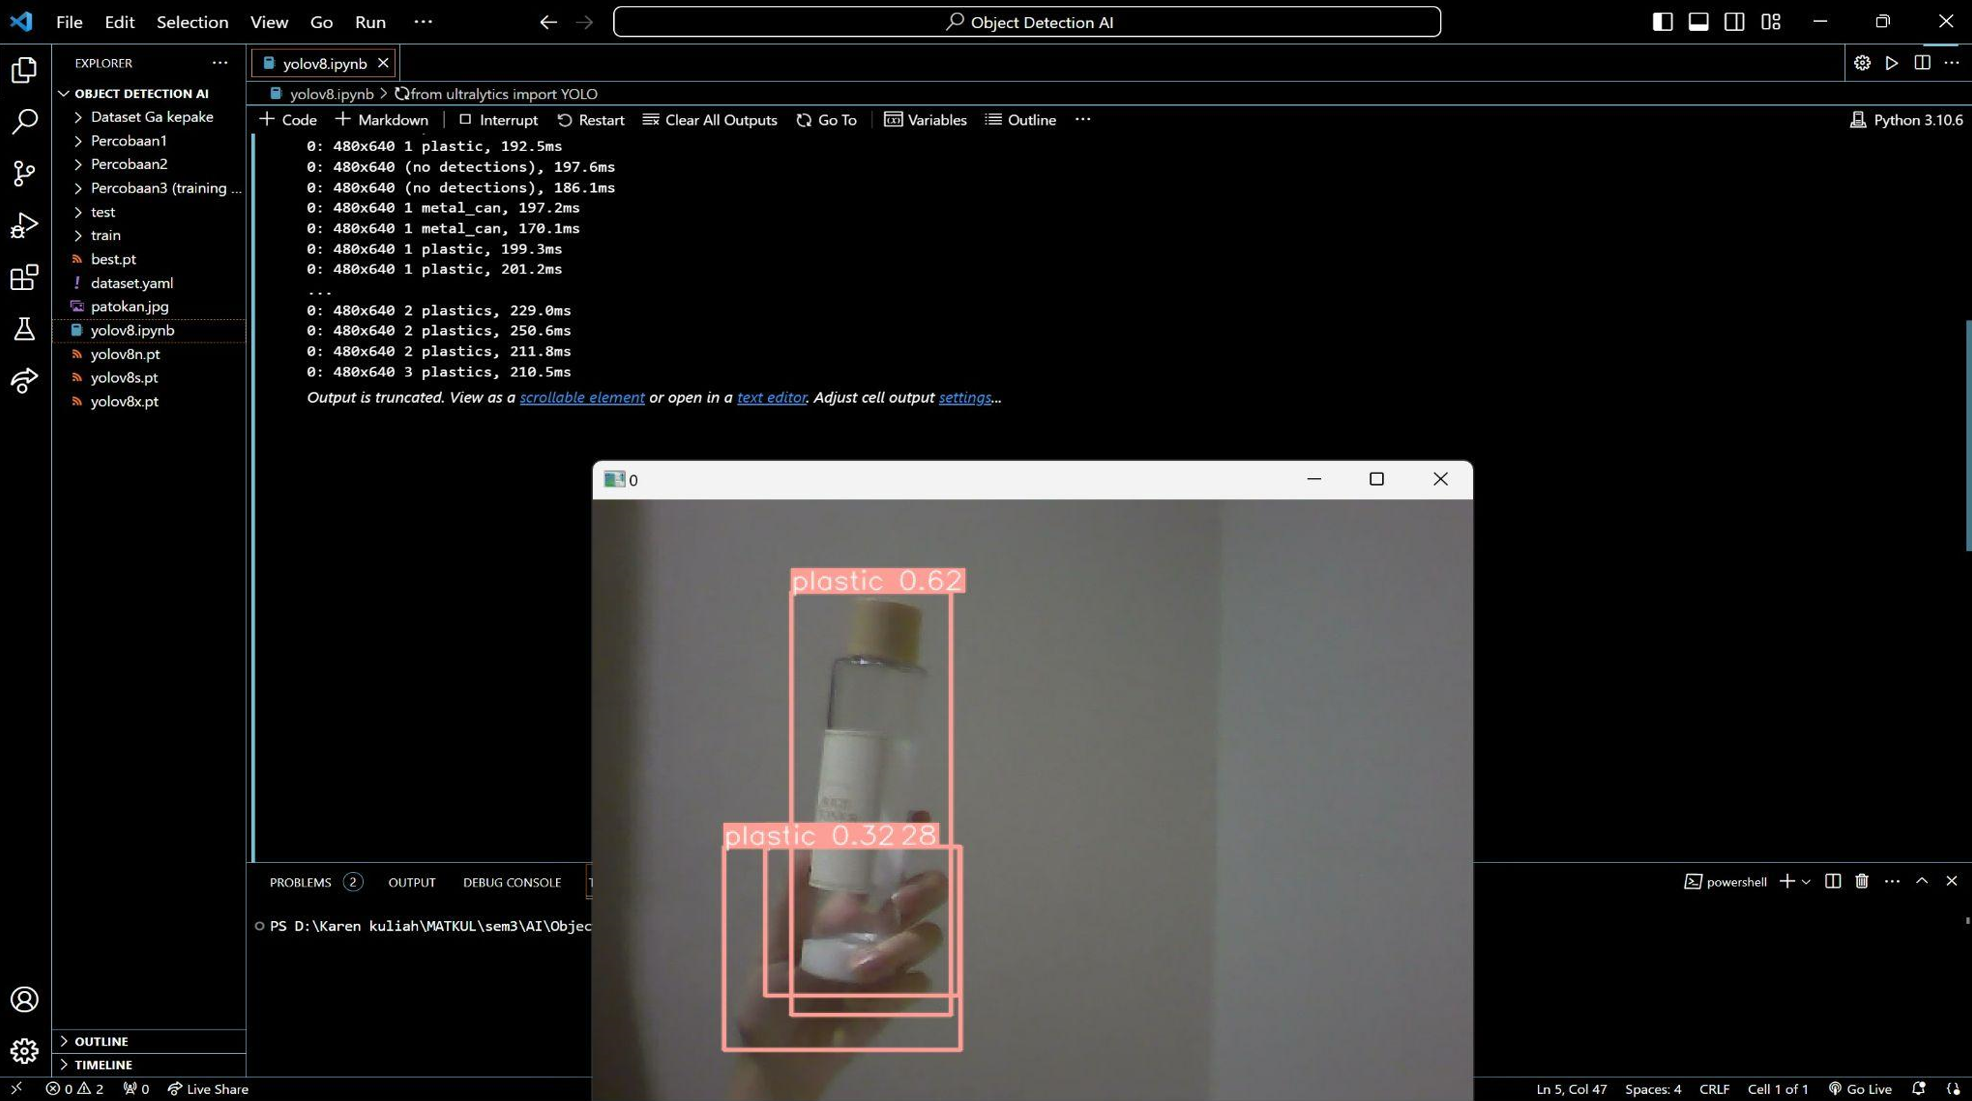Click the Go Forward arrow in title bar

pos(585,21)
